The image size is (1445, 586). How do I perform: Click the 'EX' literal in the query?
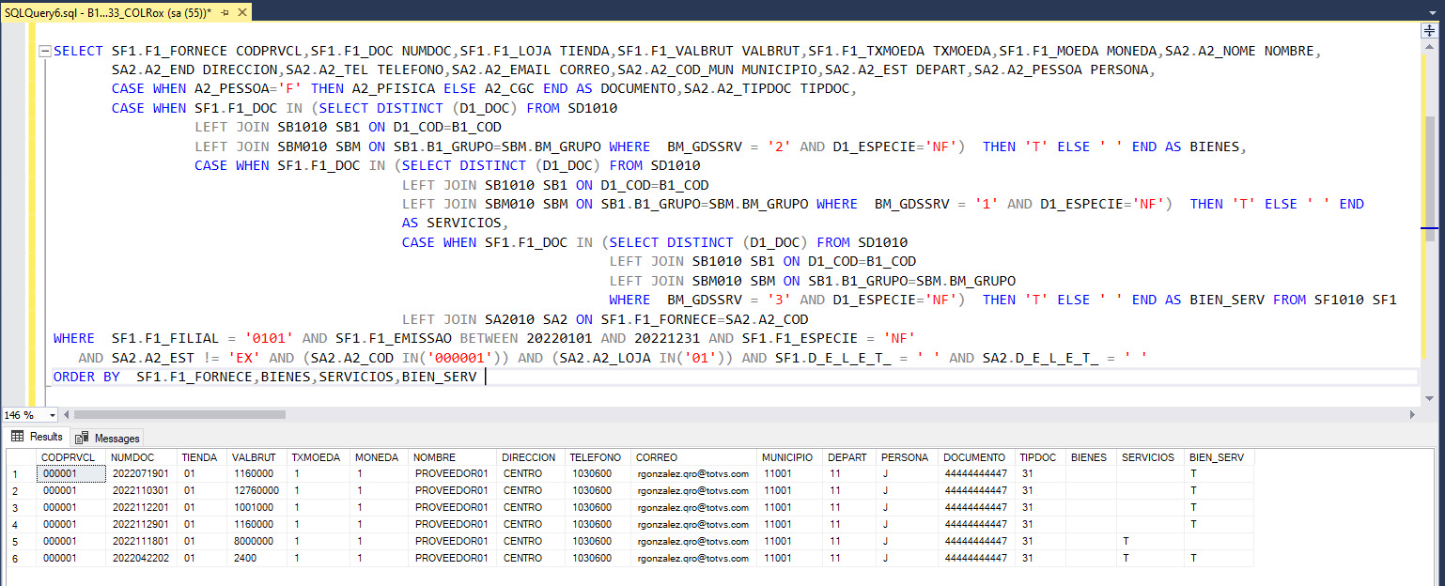tap(242, 358)
